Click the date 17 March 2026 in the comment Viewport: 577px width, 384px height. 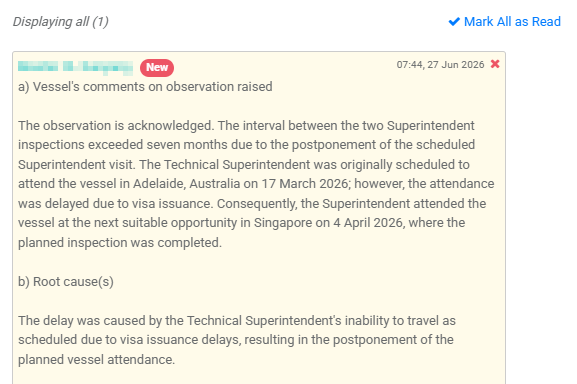click(x=305, y=184)
